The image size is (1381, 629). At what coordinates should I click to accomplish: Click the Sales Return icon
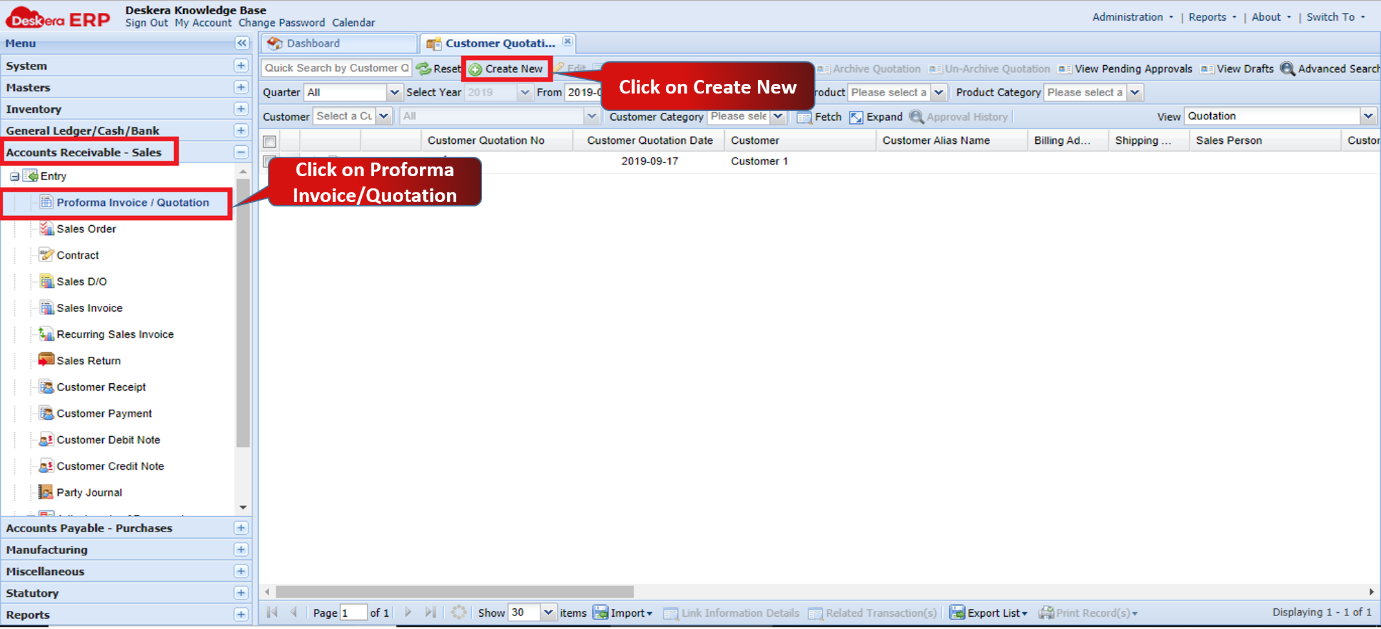coord(46,361)
